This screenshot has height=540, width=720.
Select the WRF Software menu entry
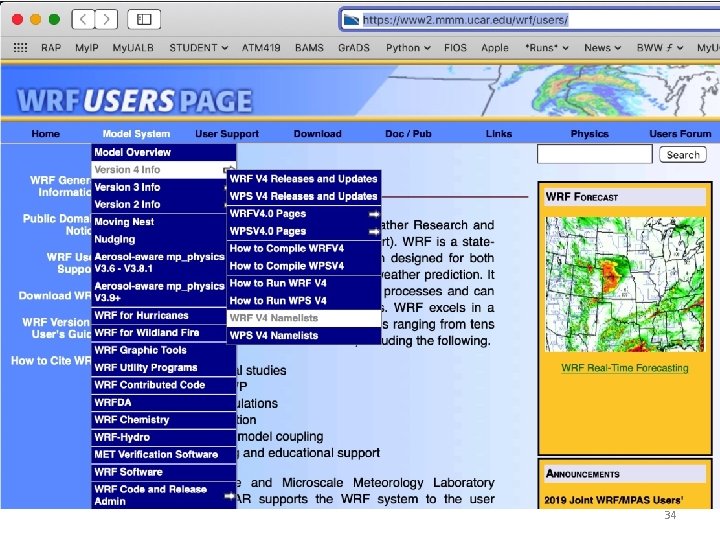click(x=163, y=472)
